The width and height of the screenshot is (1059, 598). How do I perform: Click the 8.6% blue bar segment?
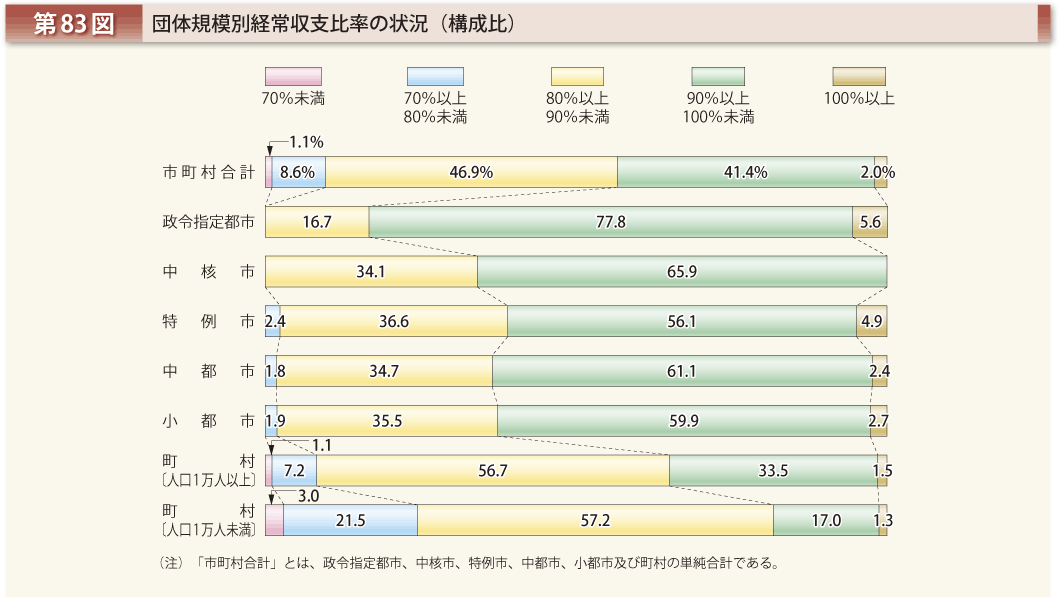299,172
